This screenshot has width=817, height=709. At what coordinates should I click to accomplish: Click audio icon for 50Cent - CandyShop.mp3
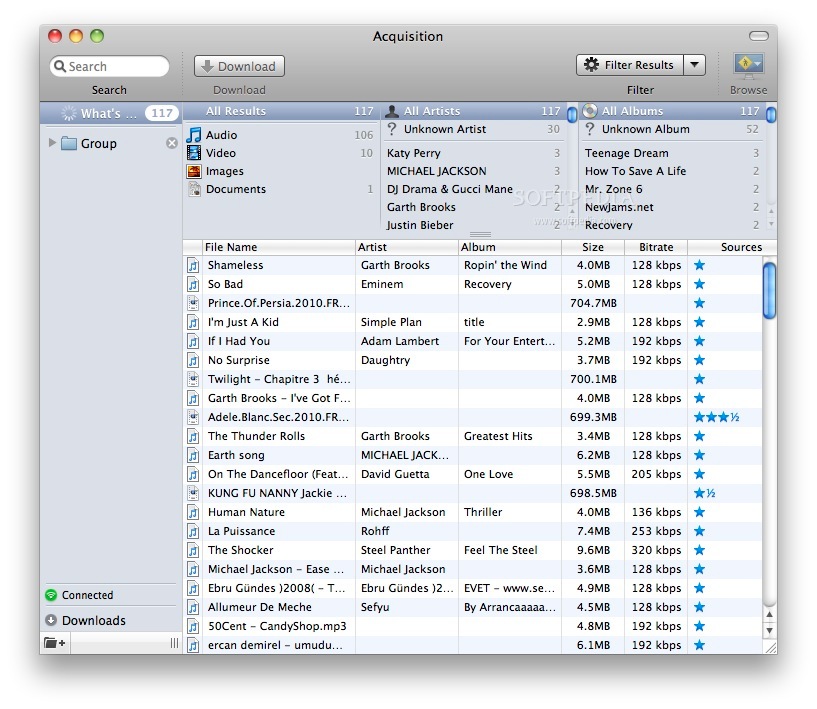coord(193,626)
